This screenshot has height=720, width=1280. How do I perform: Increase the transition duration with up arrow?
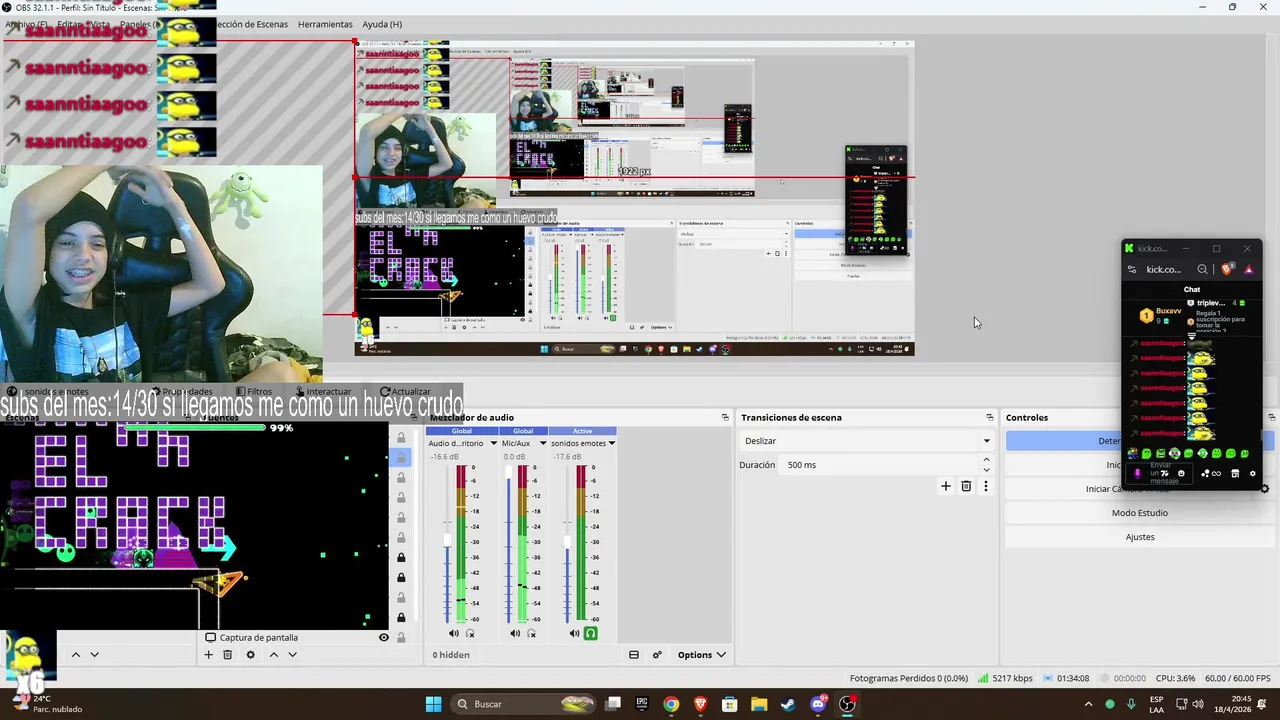[x=986, y=460]
